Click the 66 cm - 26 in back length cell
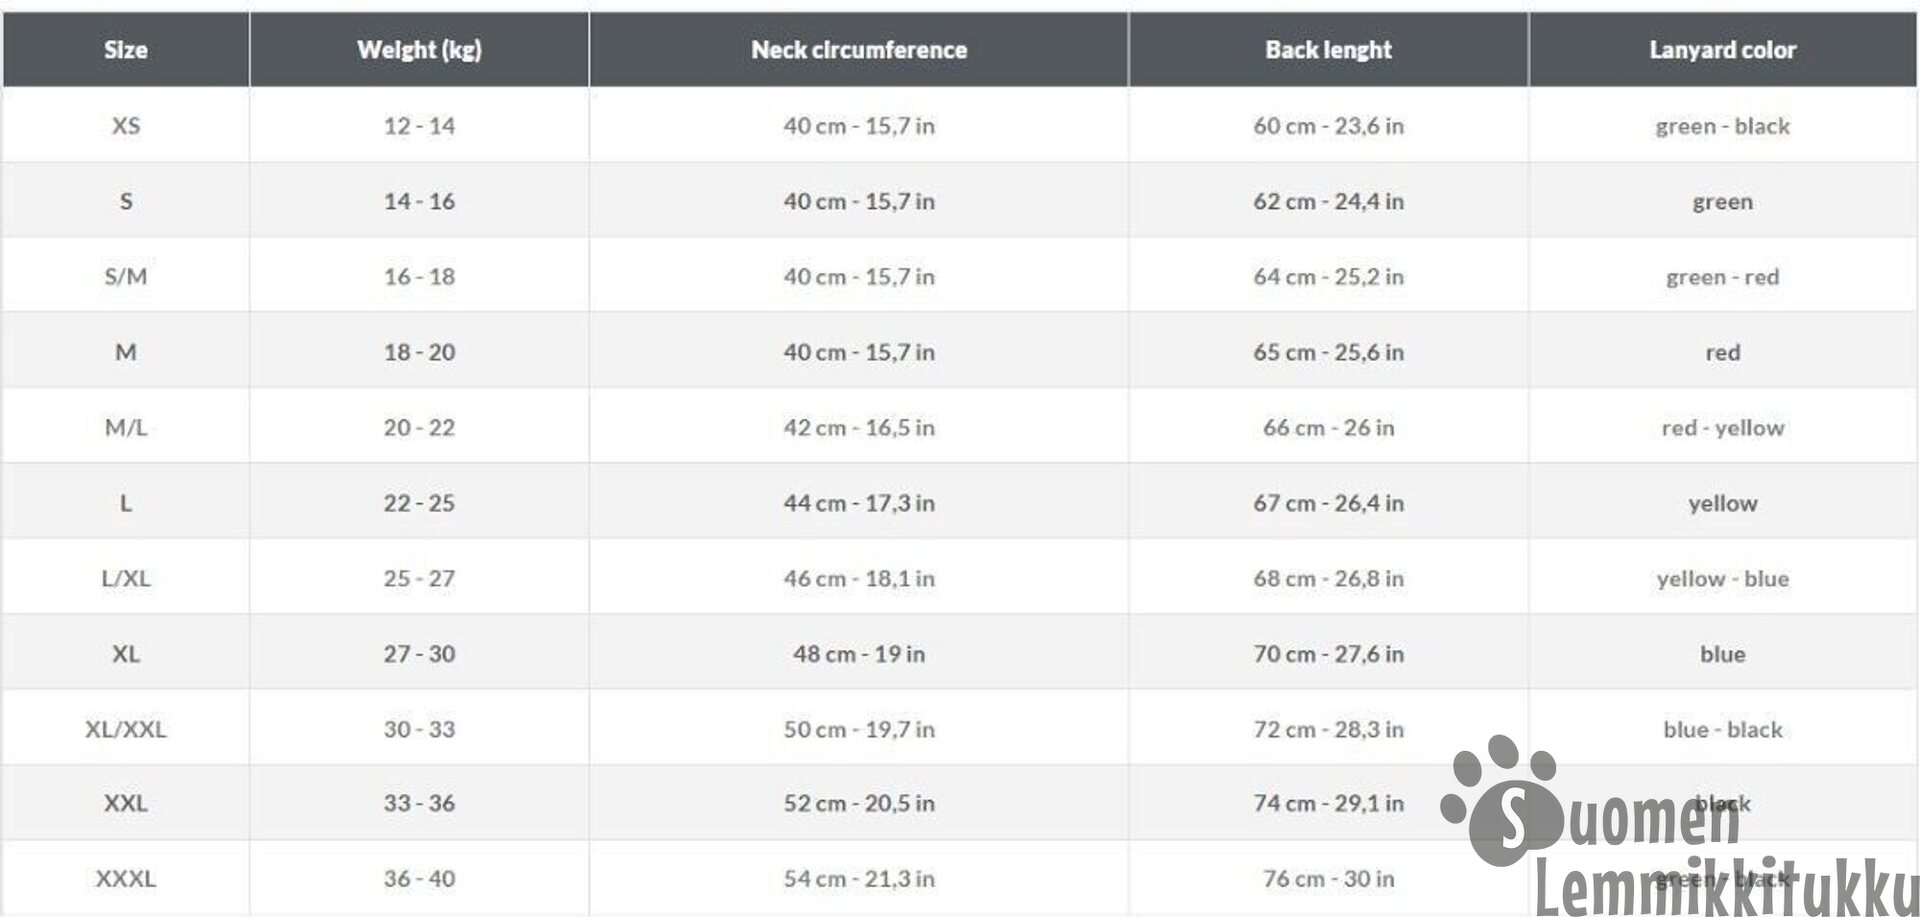Screen dimensions: 1920x917 (1328, 427)
